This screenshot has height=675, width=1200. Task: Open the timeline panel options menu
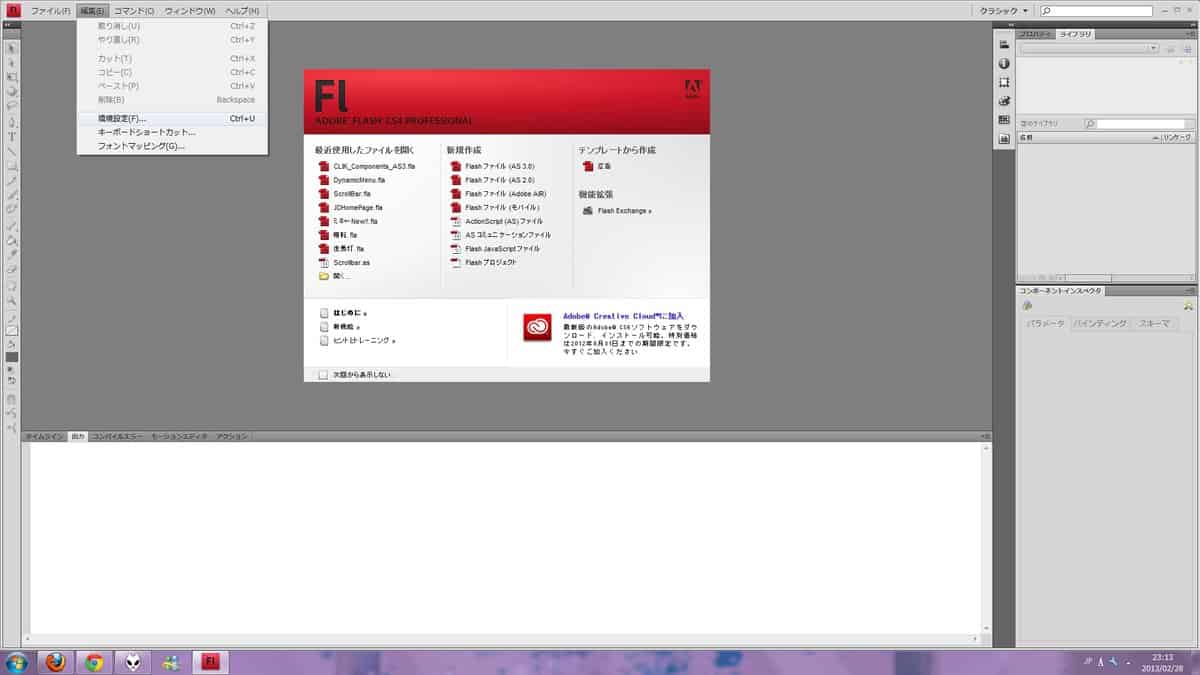click(986, 437)
